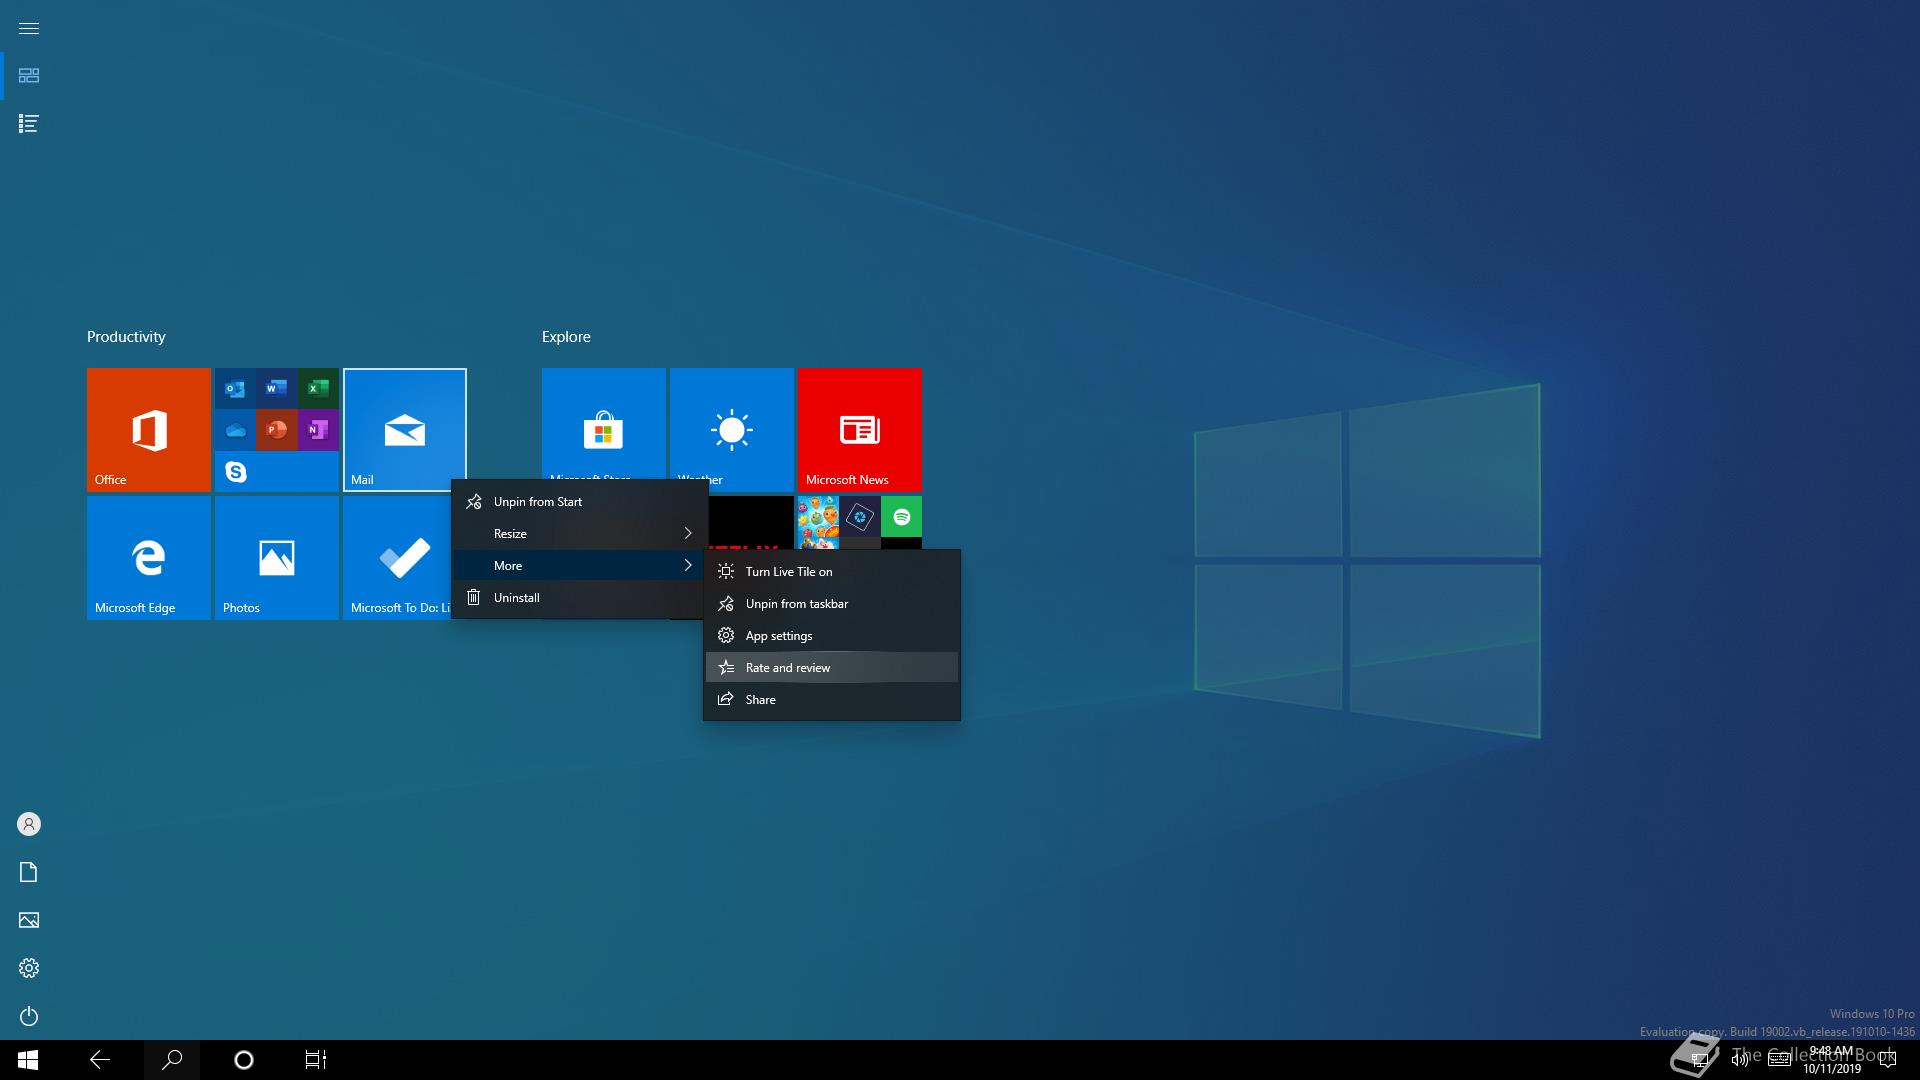Open the Outlook icon in the Office folder tile
Screen dimensions: 1920x1080
click(235, 388)
